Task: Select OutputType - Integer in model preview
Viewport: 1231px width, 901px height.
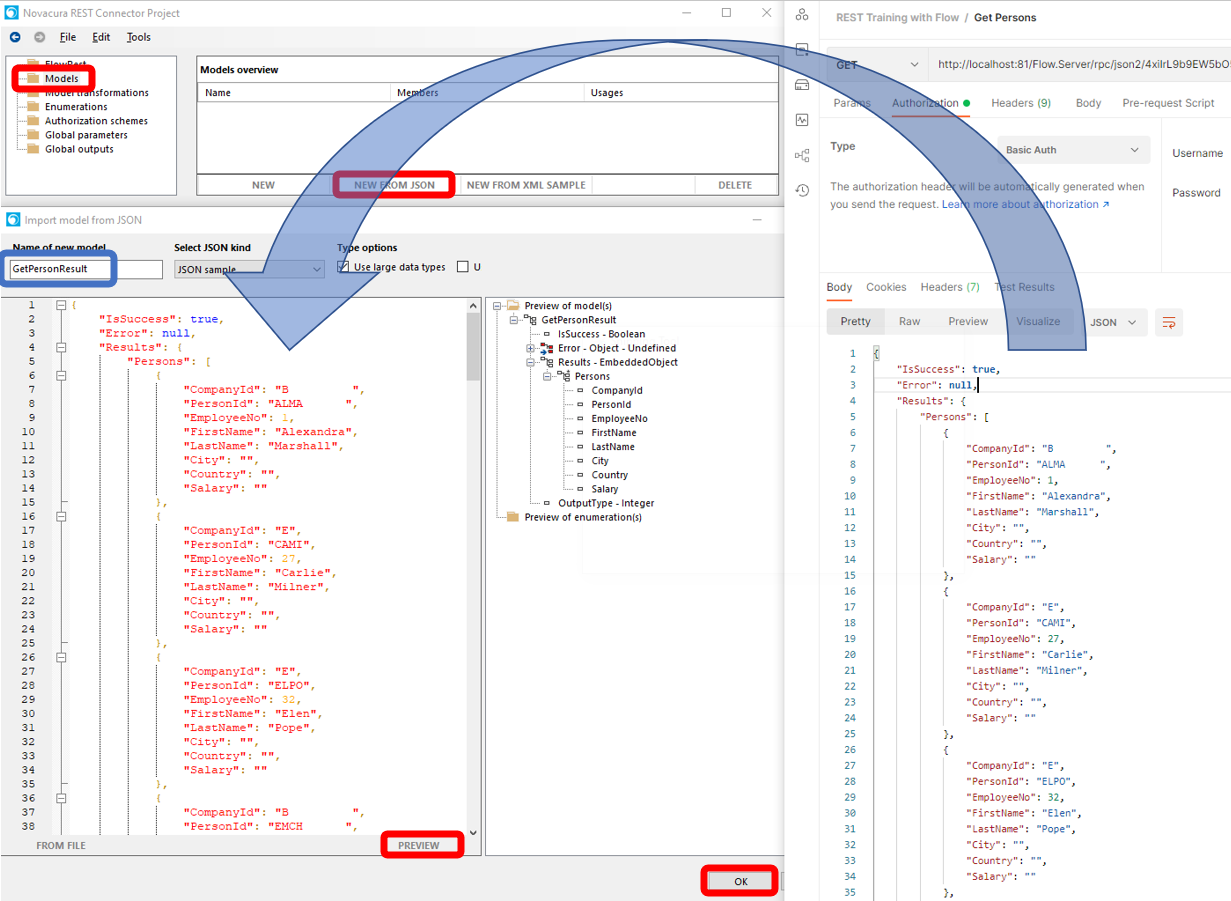Action: pos(606,503)
